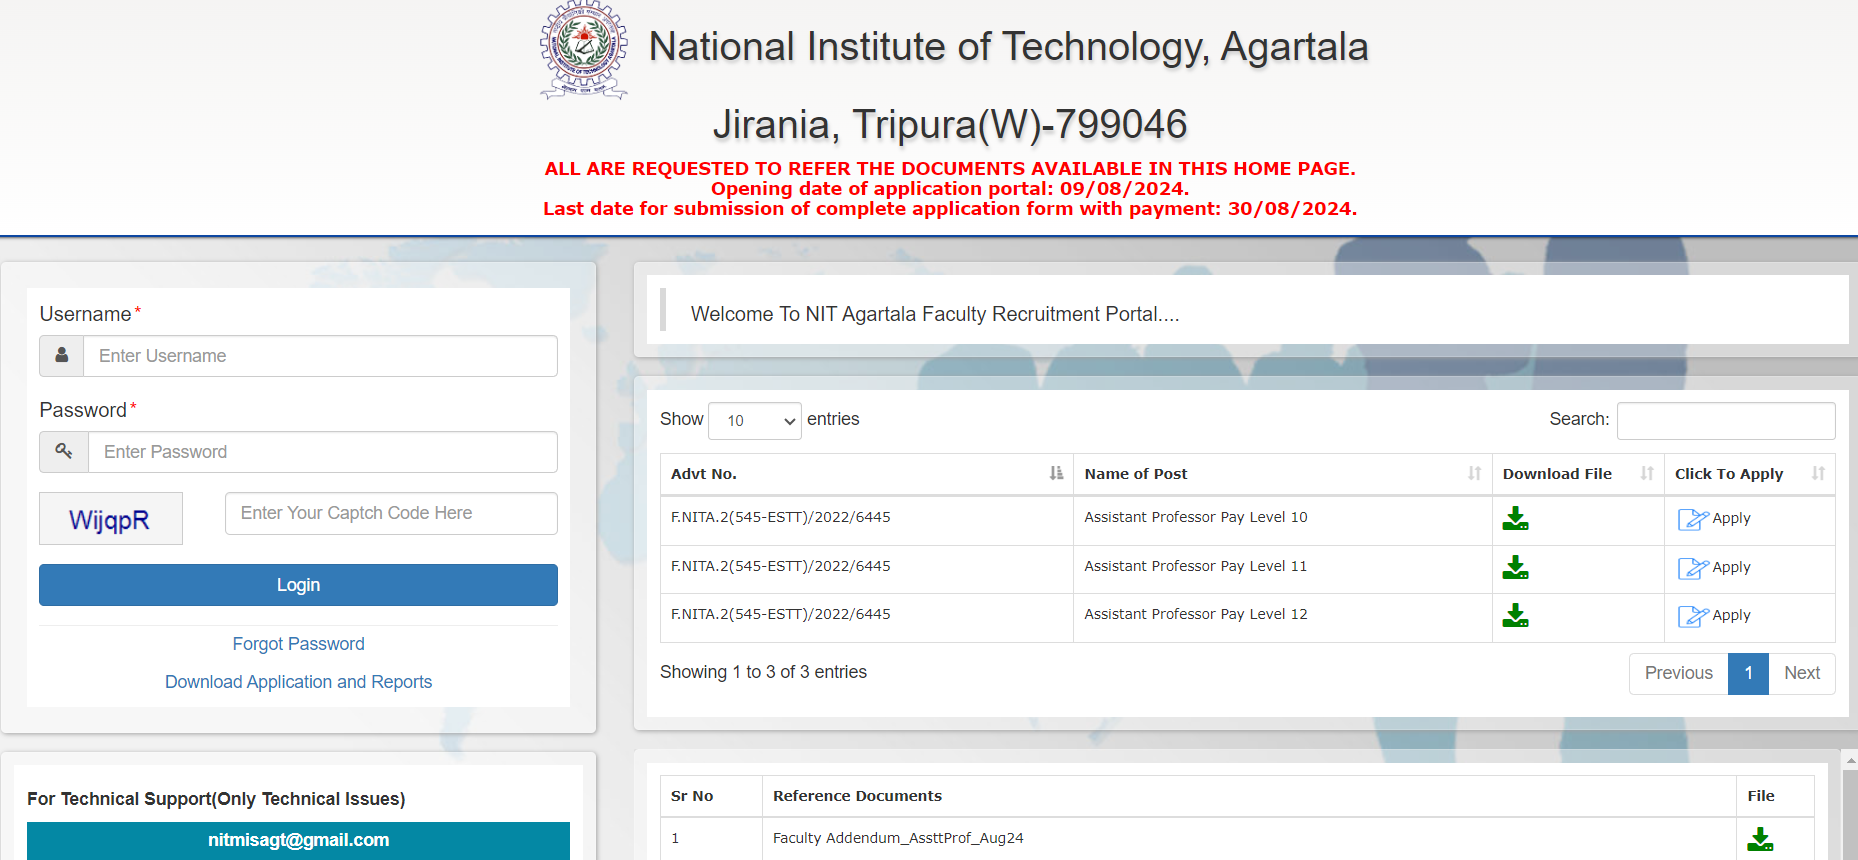
Task: Select page 1 in pagination
Action: (x=1748, y=673)
